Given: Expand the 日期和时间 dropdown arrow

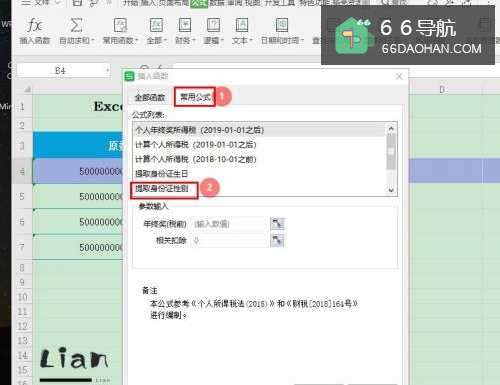Looking at the screenshot, I should (302, 41).
